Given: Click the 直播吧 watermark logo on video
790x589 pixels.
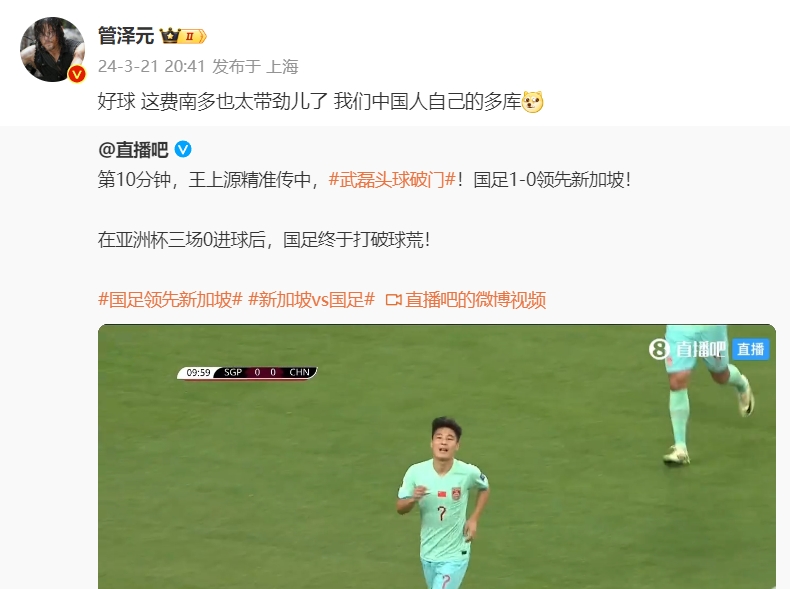Looking at the screenshot, I should click(688, 349).
